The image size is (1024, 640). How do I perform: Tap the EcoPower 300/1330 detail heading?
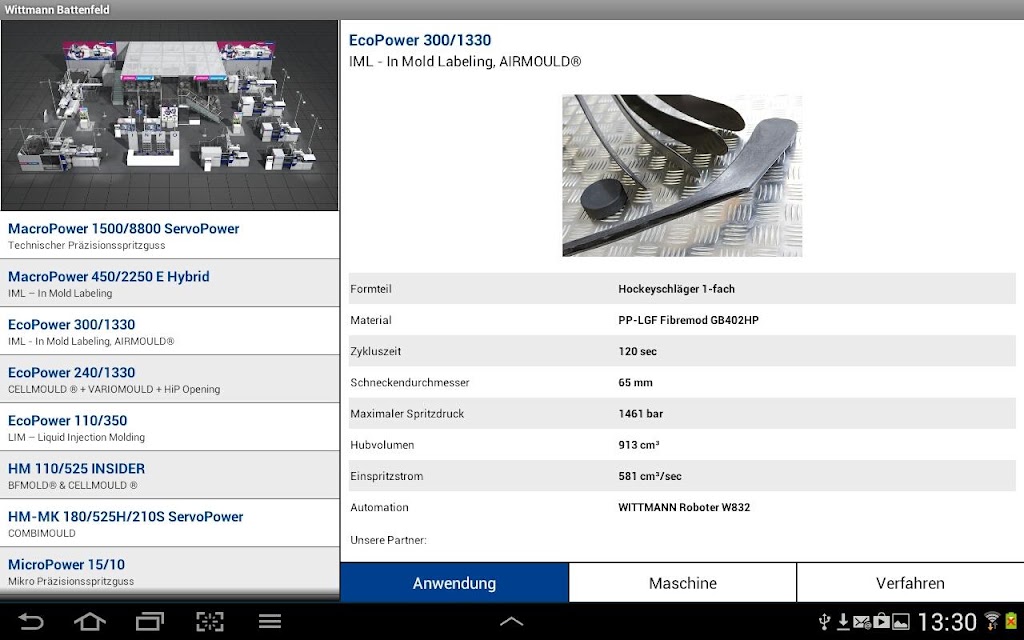click(x=420, y=40)
